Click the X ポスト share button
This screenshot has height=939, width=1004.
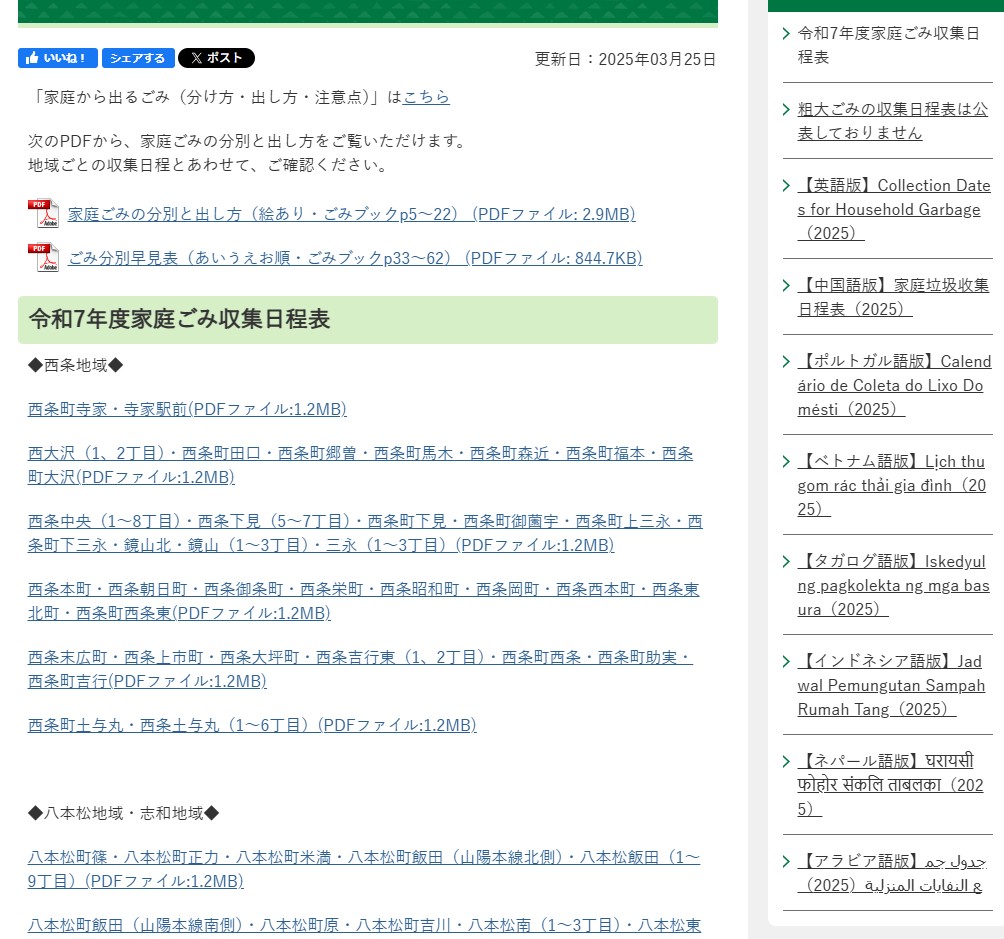(x=216, y=58)
